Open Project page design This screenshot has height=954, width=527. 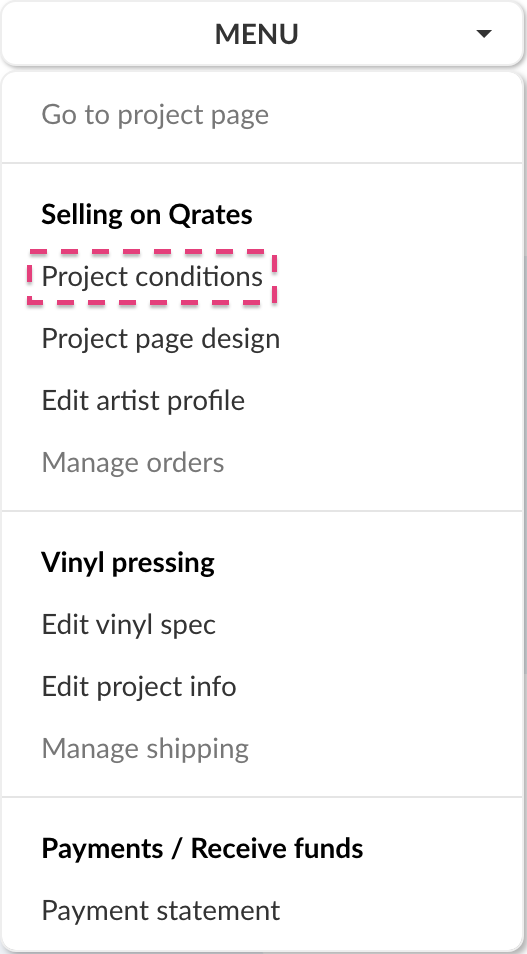161,339
